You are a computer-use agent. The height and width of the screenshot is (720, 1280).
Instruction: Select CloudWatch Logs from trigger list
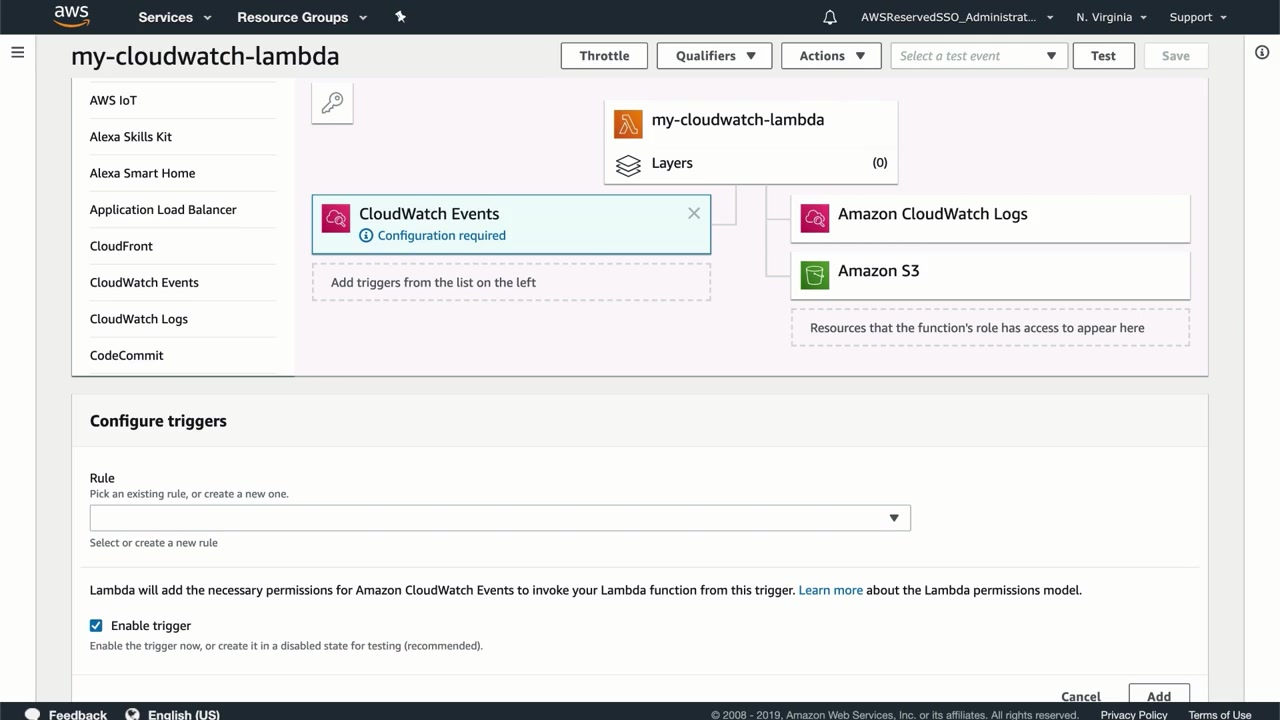click(139, 319)
